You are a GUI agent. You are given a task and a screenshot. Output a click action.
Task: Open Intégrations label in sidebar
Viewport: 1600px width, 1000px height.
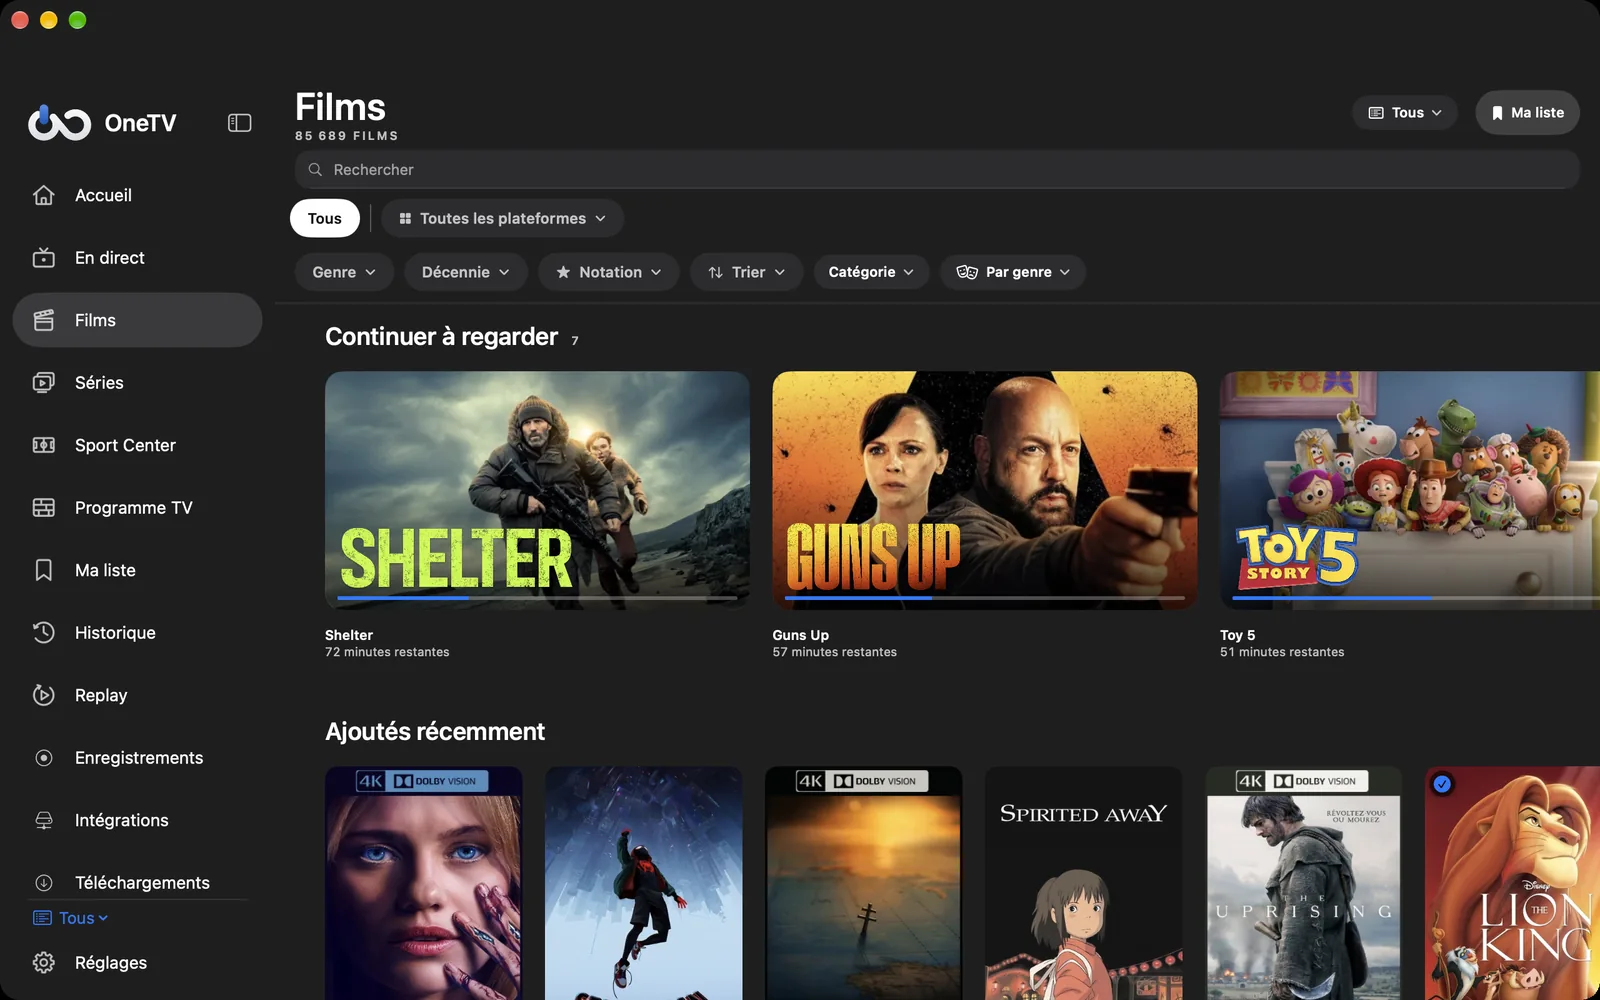122,820
